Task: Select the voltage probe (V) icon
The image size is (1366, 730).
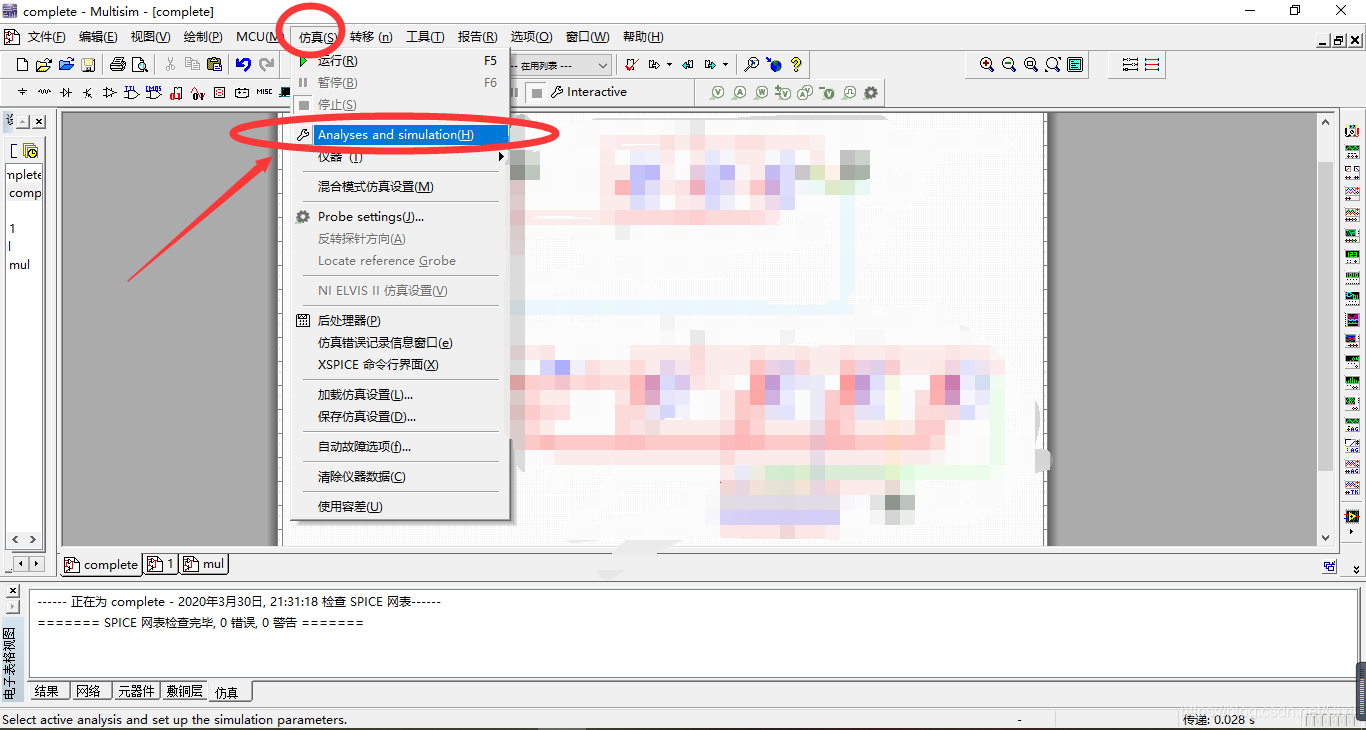Action: [717, 93]
